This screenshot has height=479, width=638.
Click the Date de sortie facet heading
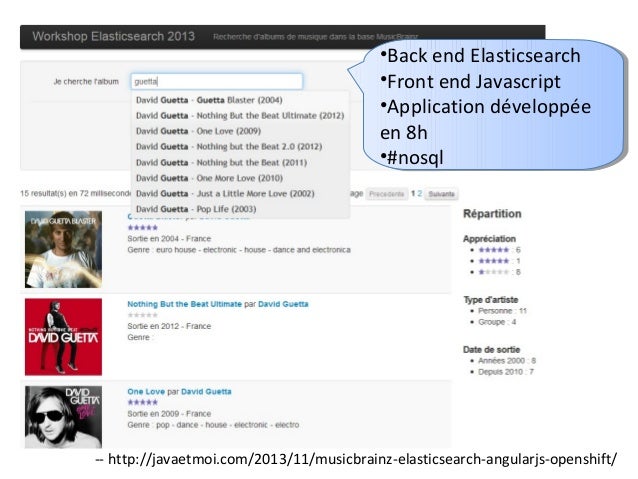(492, 350)
